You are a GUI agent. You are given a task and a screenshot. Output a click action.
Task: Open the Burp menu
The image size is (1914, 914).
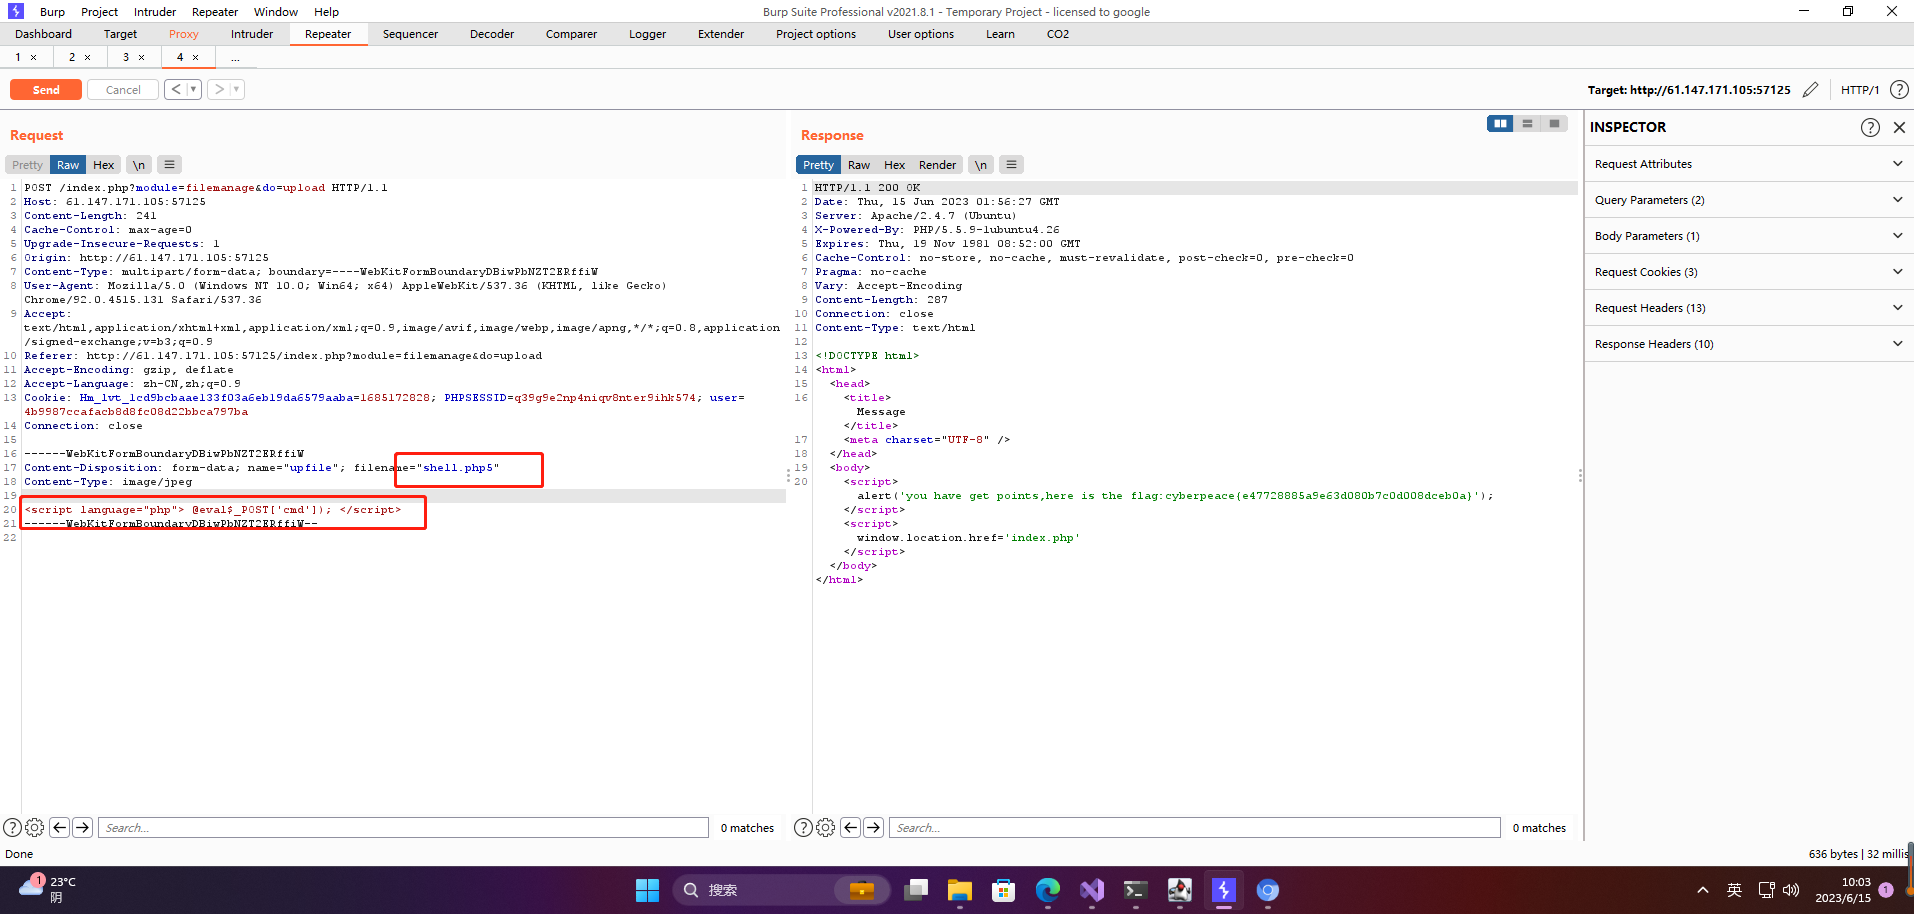[x=52, y=12]
